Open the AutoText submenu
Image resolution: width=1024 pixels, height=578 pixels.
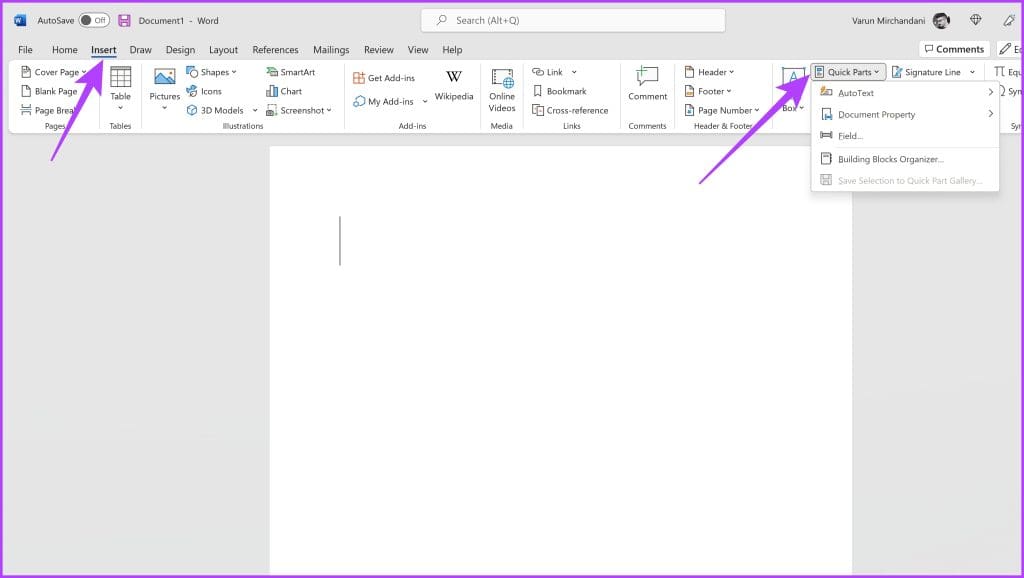pos(905,93)
